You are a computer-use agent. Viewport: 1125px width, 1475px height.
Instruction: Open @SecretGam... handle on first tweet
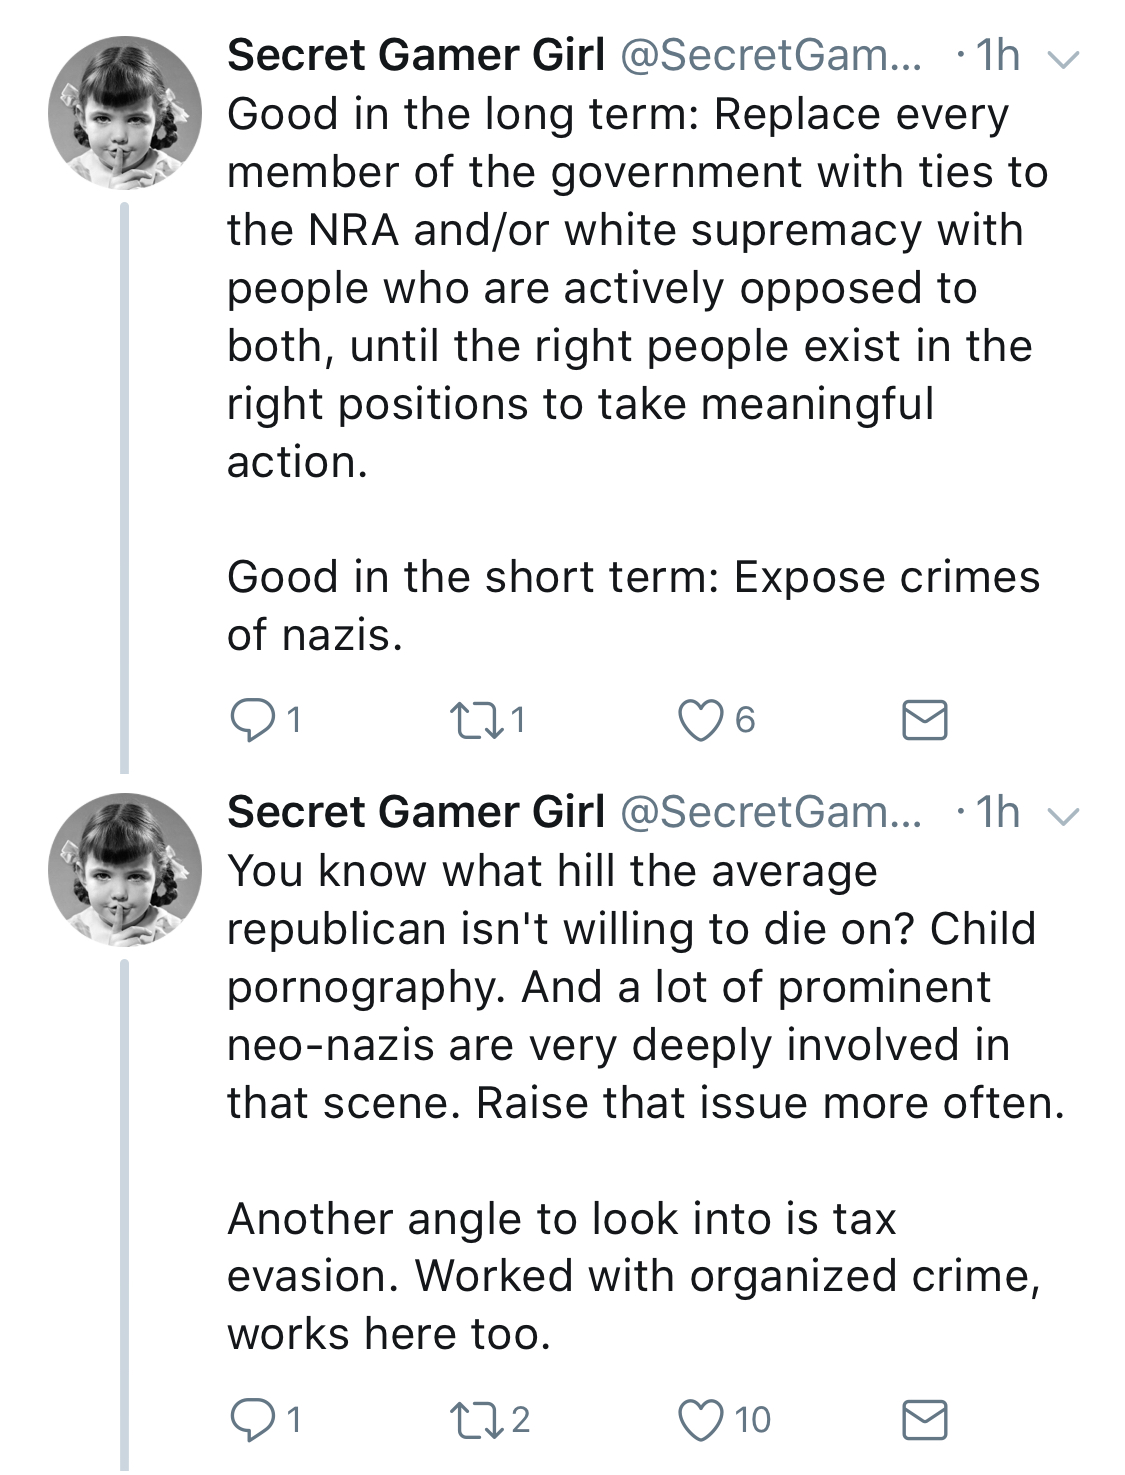click(x=773, y=55)
